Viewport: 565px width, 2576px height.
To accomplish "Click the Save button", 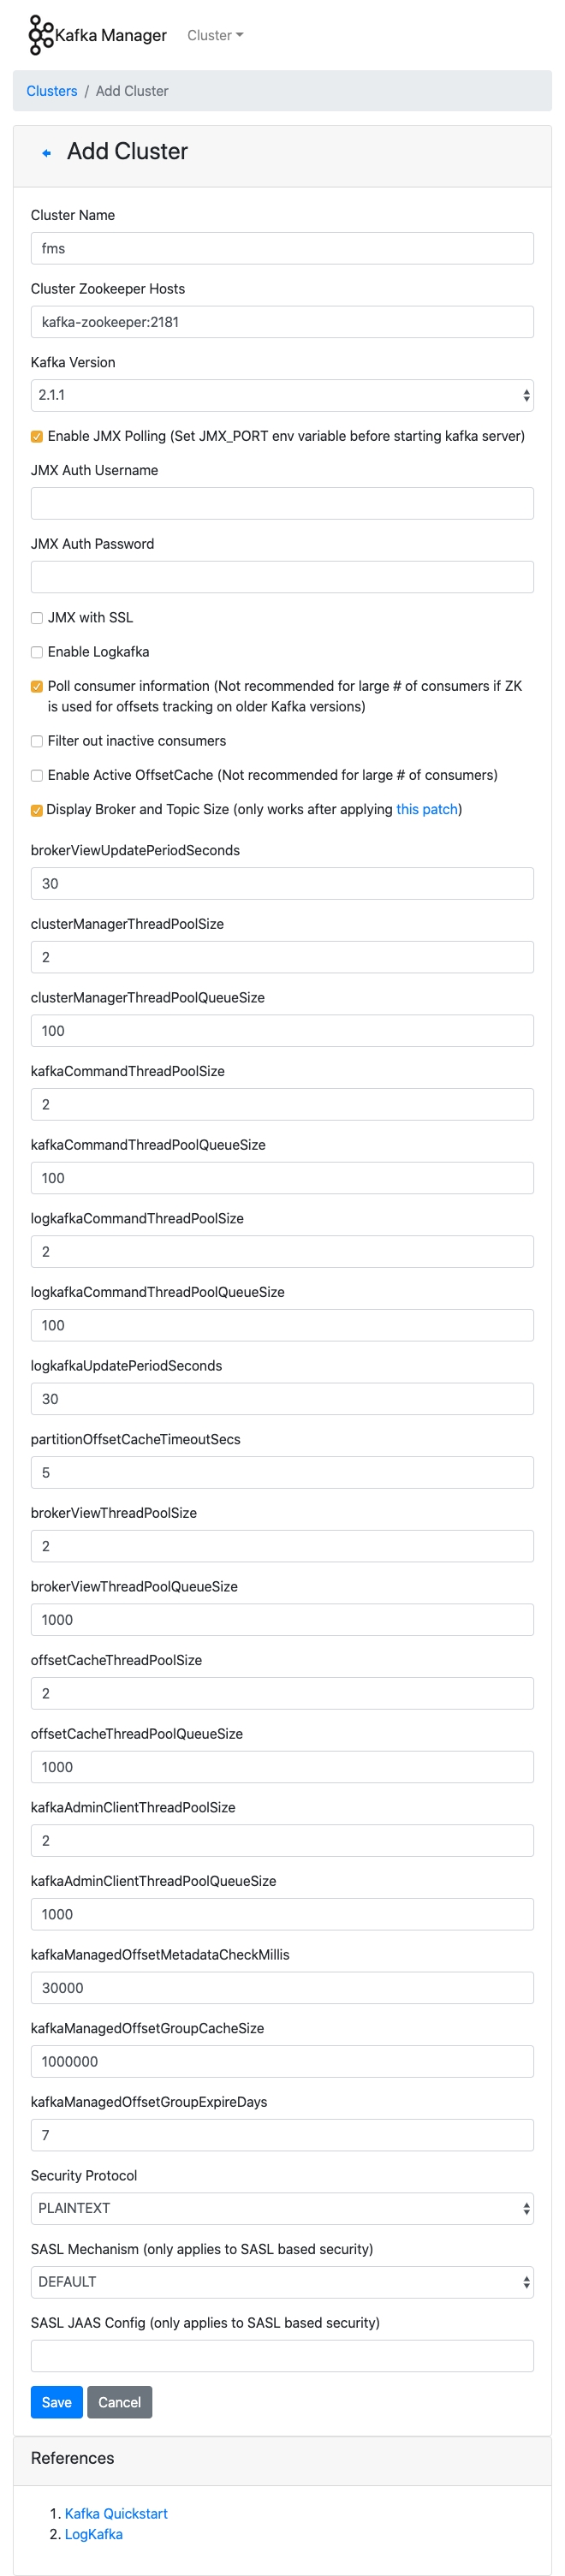I will tap(56, 2402).
